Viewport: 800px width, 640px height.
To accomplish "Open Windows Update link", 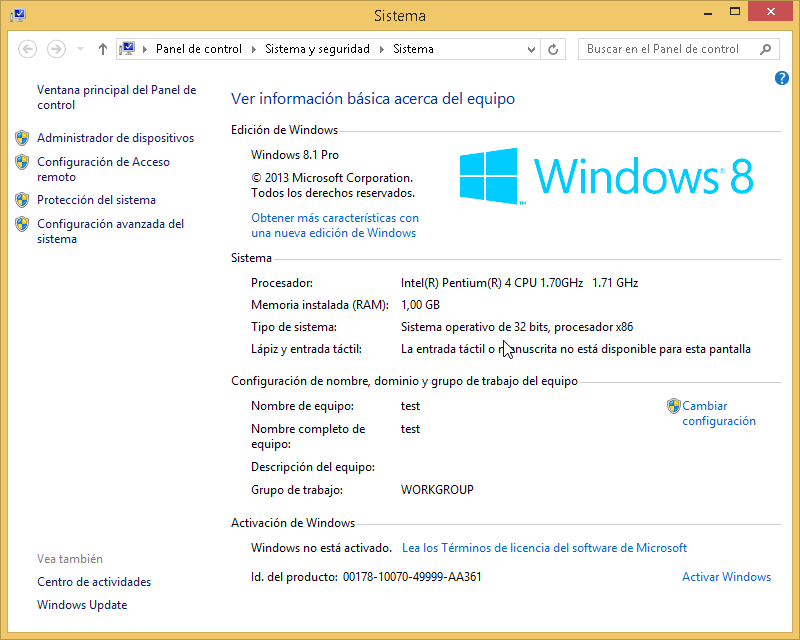I will [x=82, y=605].
